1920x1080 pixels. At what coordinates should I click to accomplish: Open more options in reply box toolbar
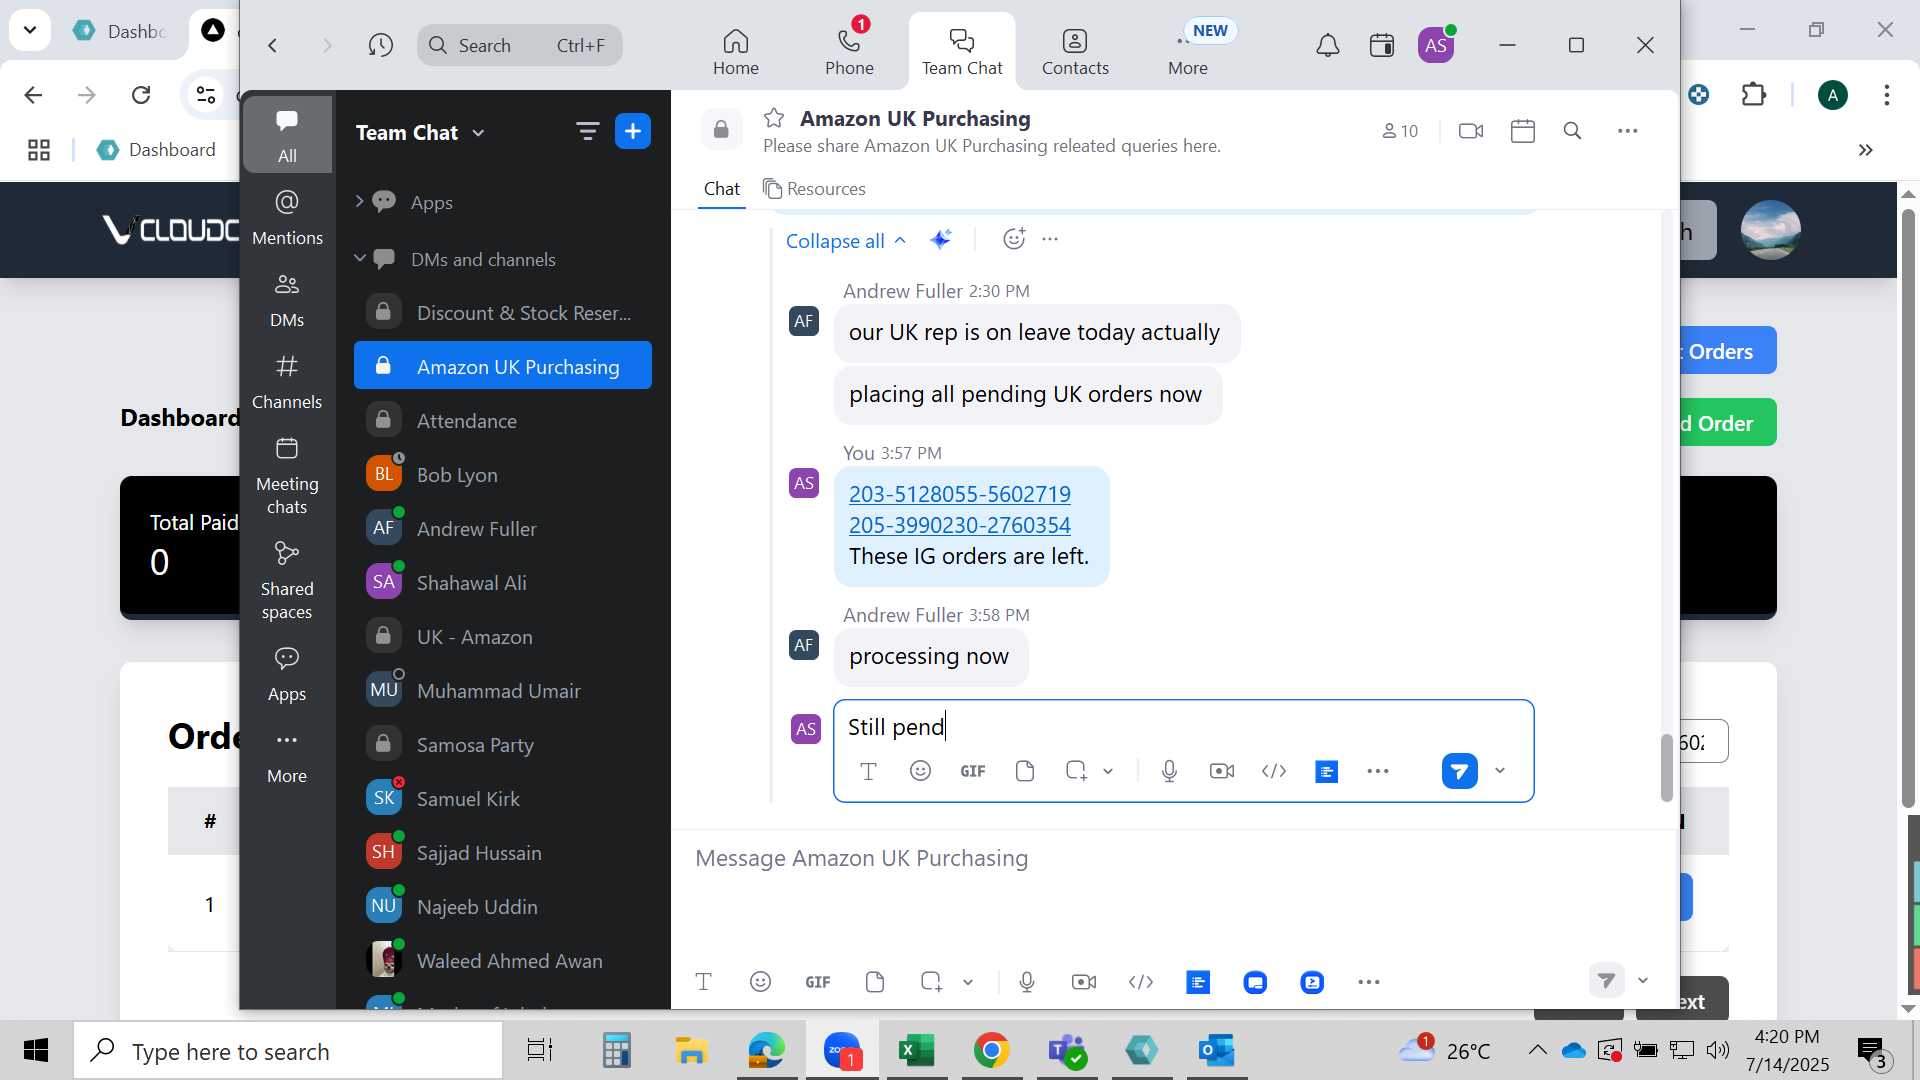coord(1378,771)
